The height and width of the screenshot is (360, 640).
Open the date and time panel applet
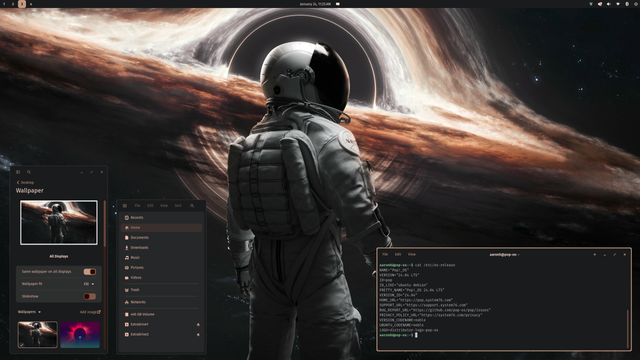[315, 4]
